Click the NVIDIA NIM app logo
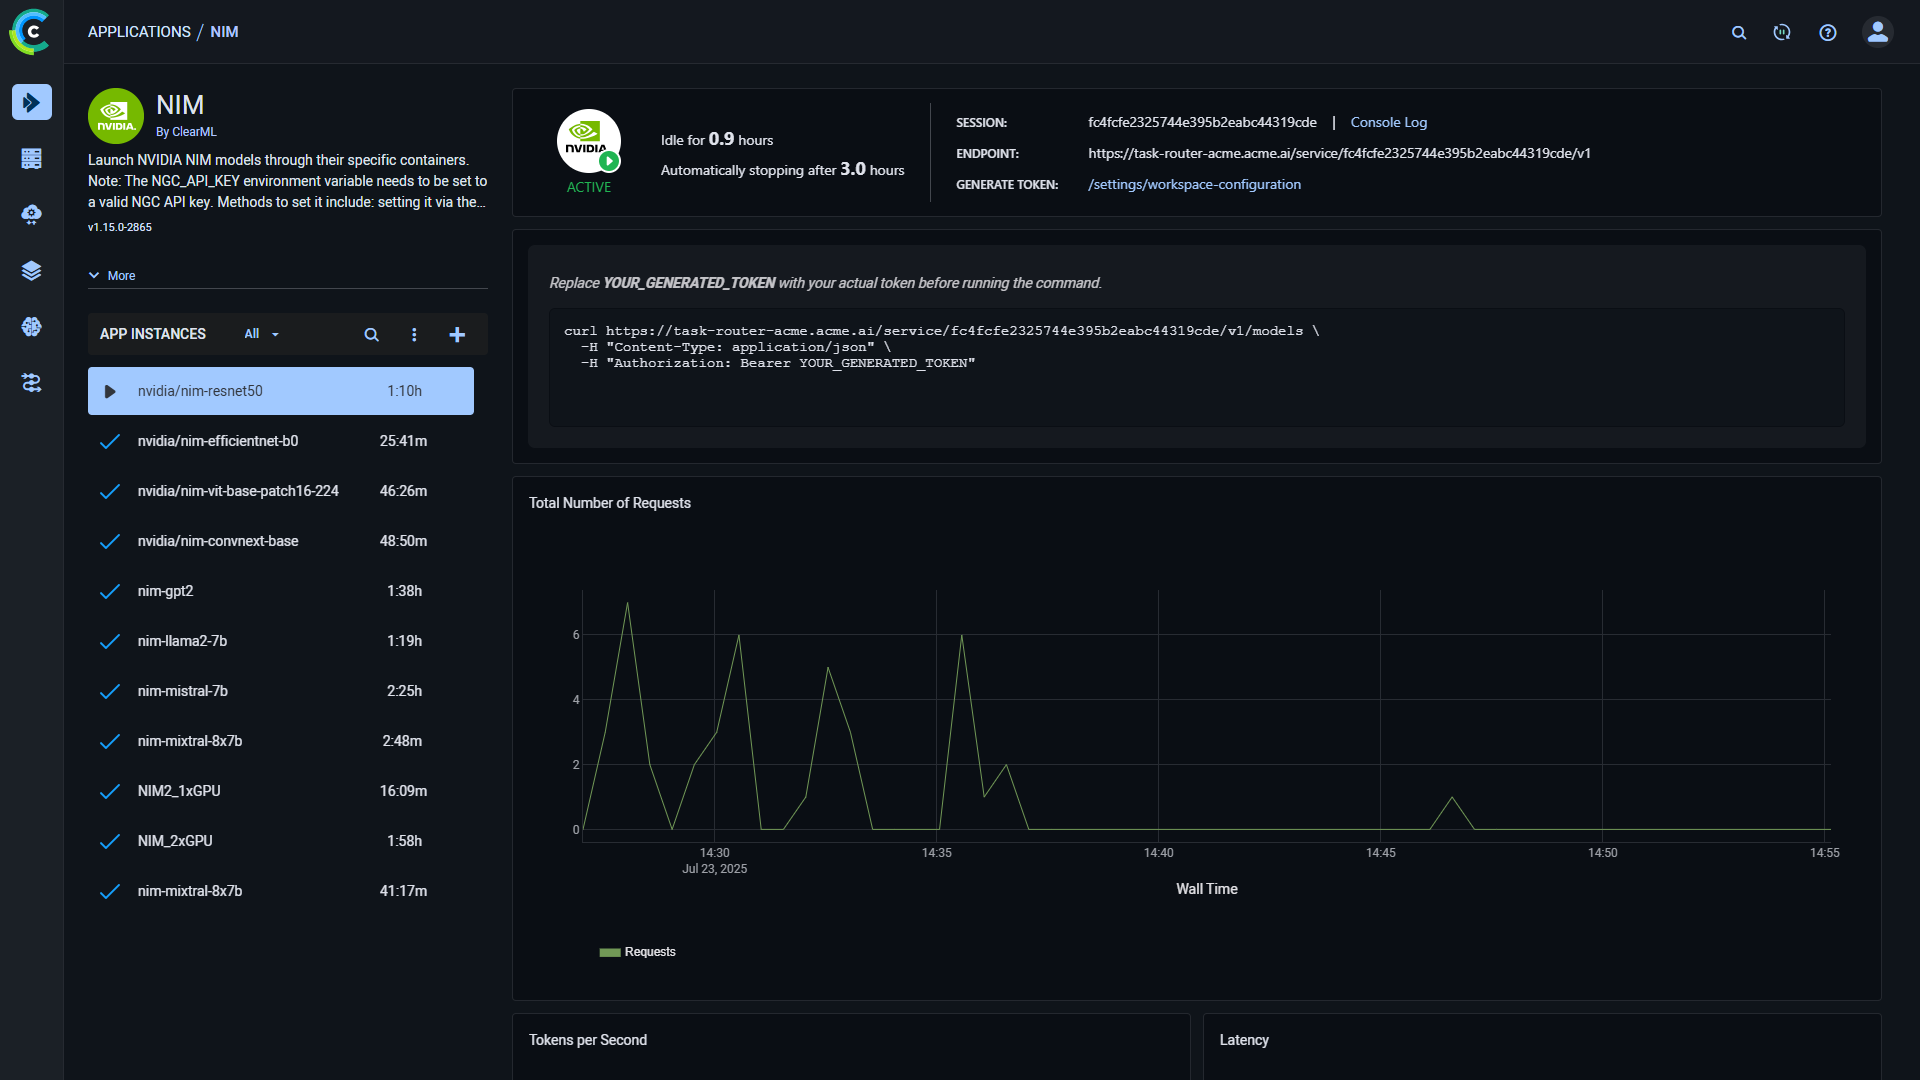 point(116,116)
